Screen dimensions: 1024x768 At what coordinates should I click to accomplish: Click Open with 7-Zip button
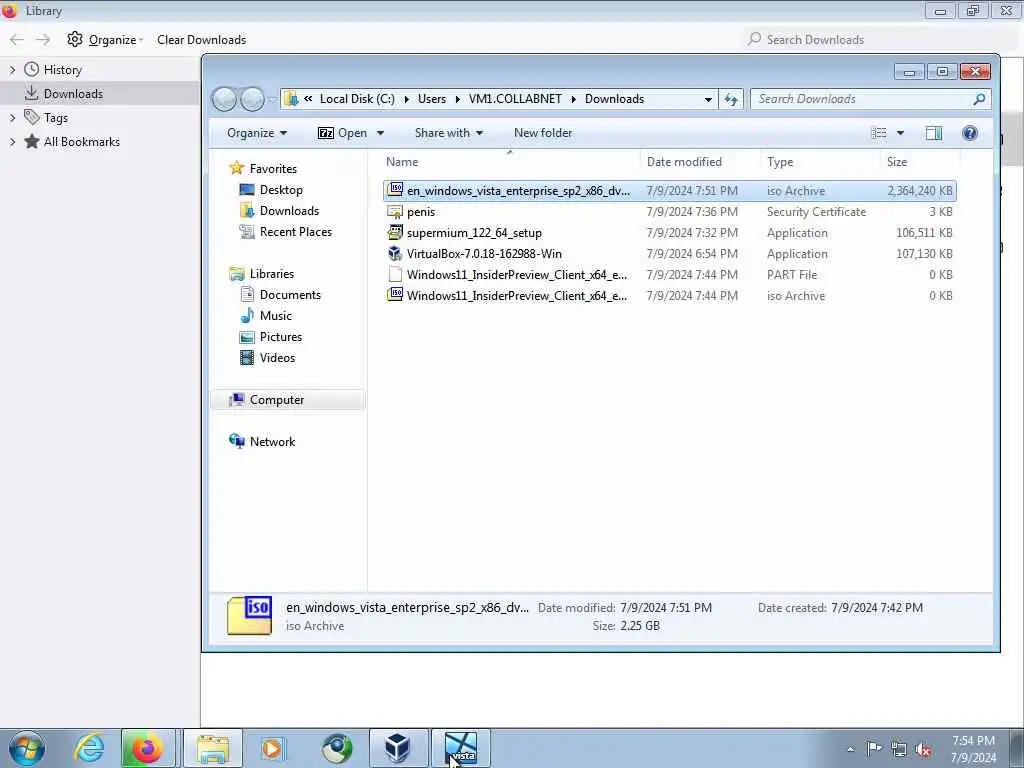(x=342, y=133)
